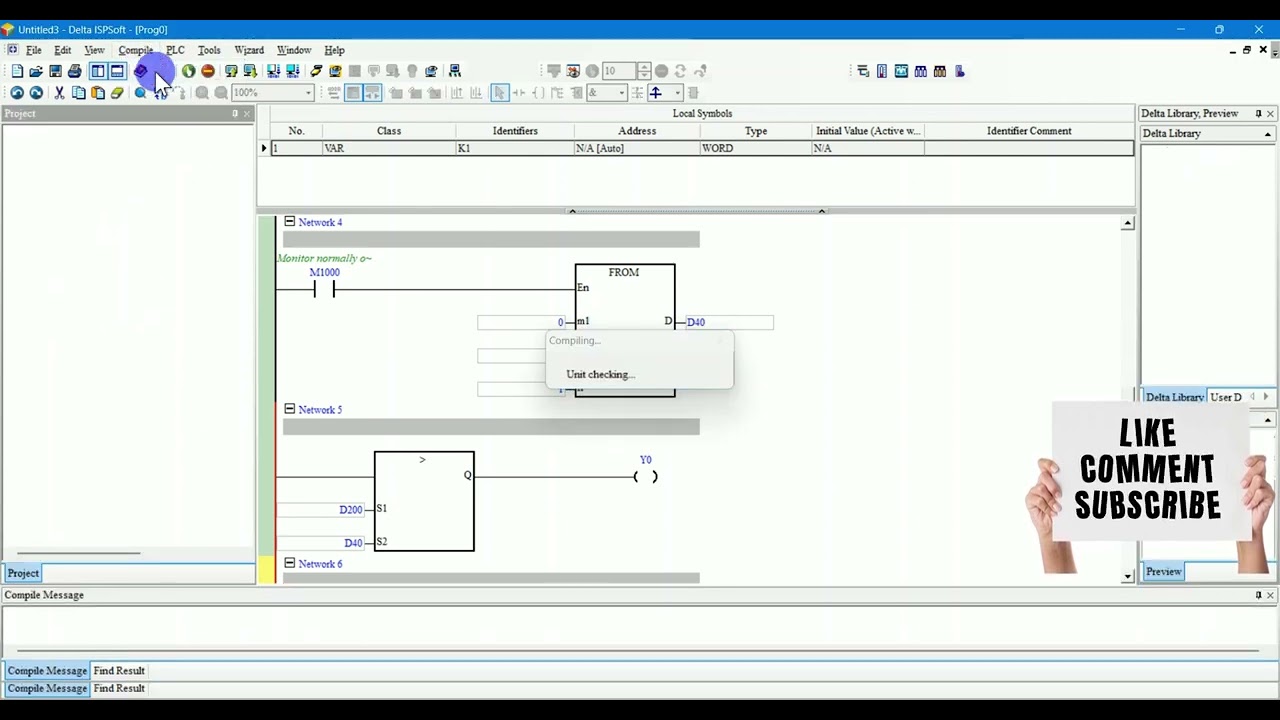Select the Project tab at panel bottom
1280x720 pixels.
click(23, 573)
